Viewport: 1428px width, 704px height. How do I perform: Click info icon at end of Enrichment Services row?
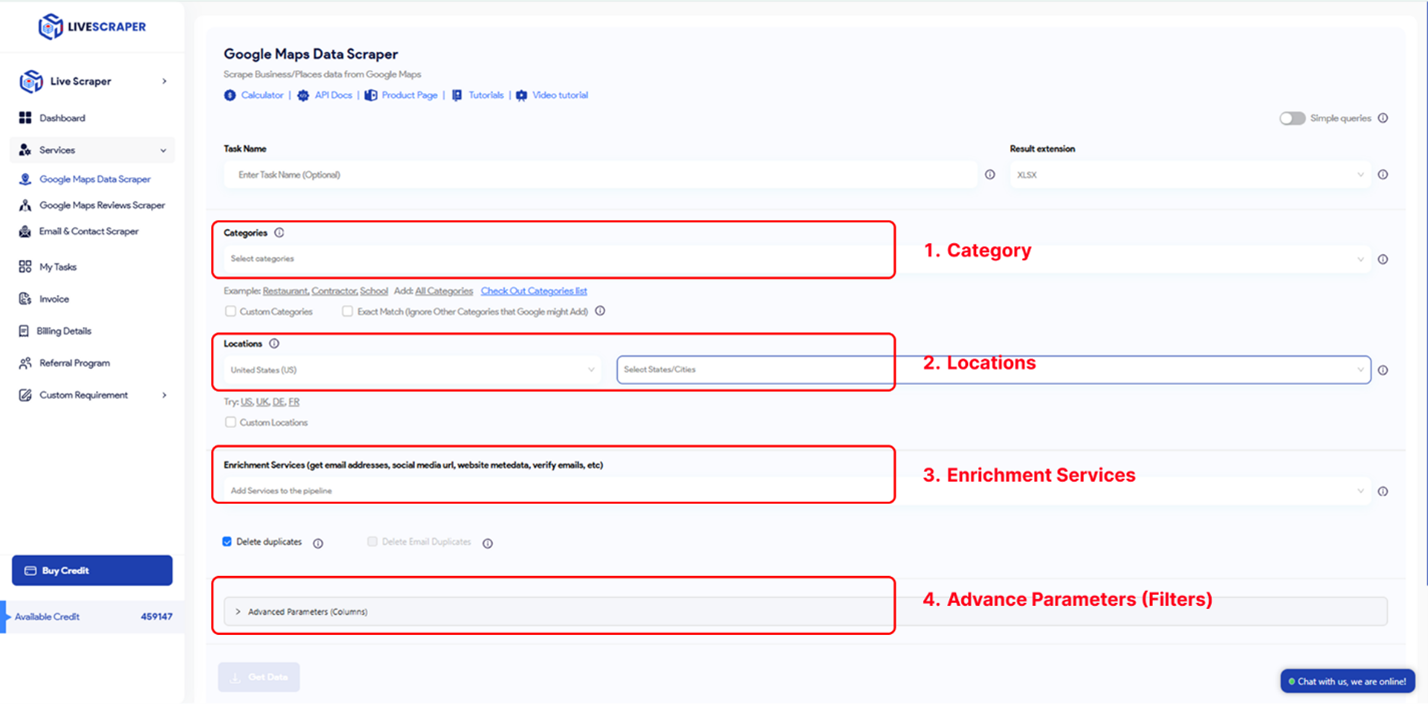(x=1383, y=491)
